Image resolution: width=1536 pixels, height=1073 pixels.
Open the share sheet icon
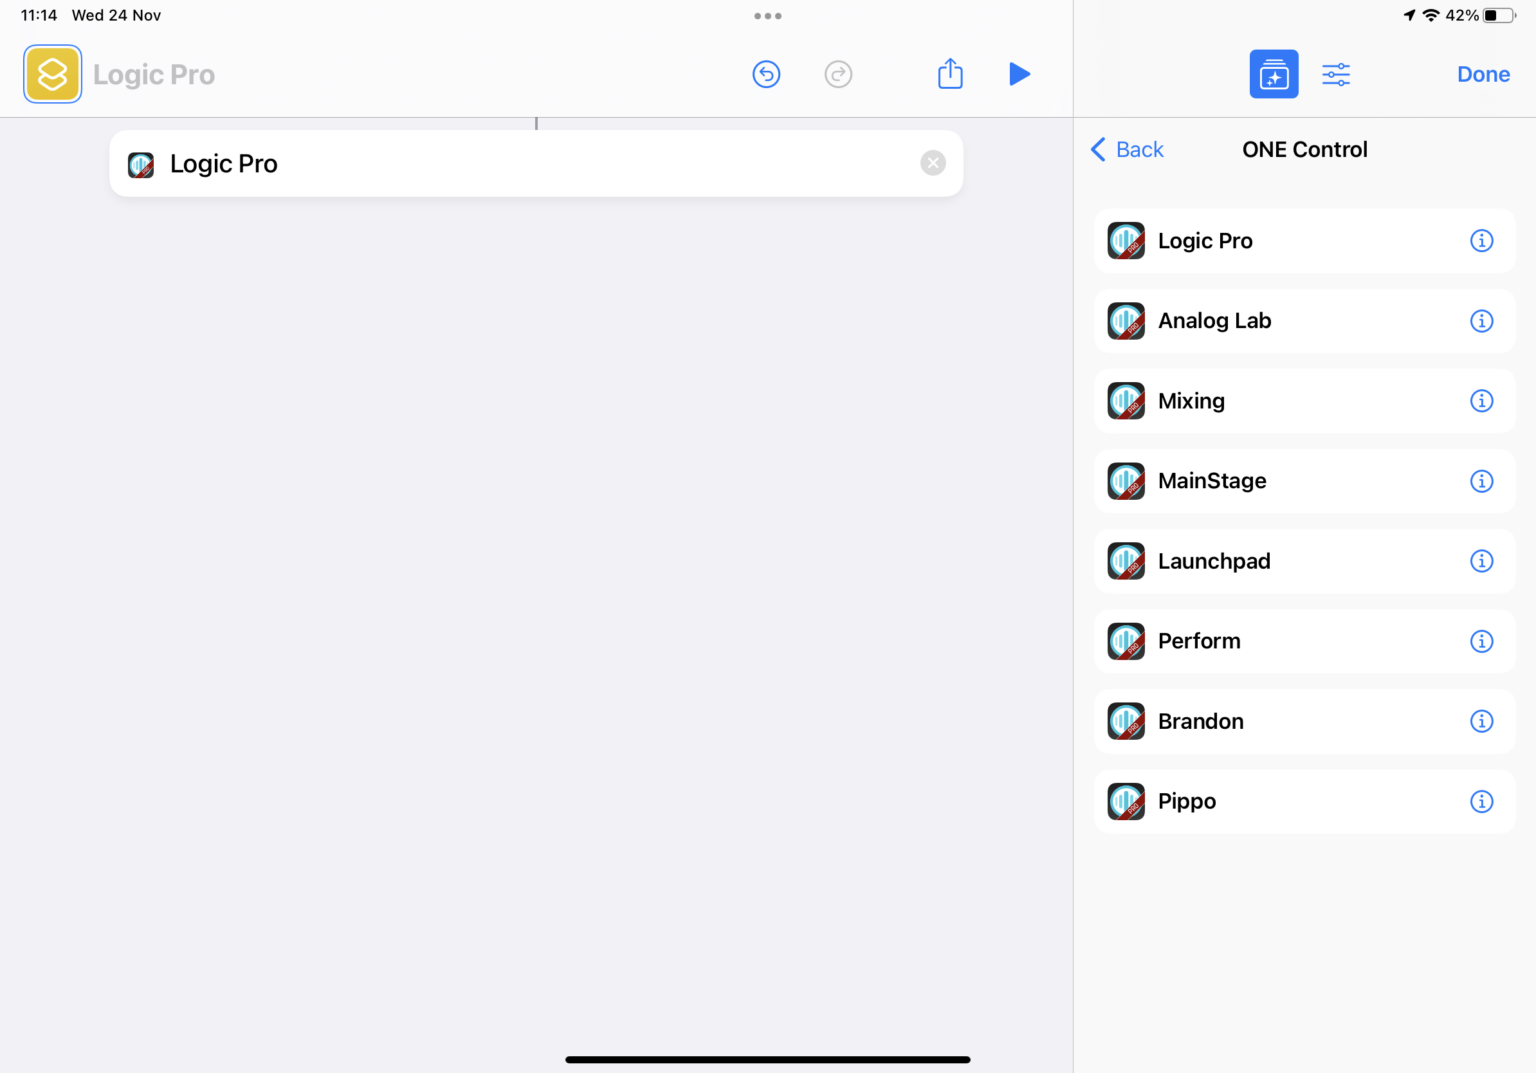point(950,73)
